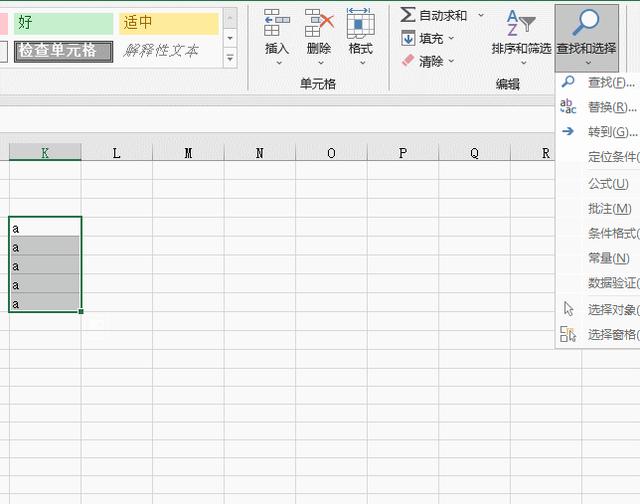Screen dimensions: 640x504
Task: Select the column R header
Action: 533,153
